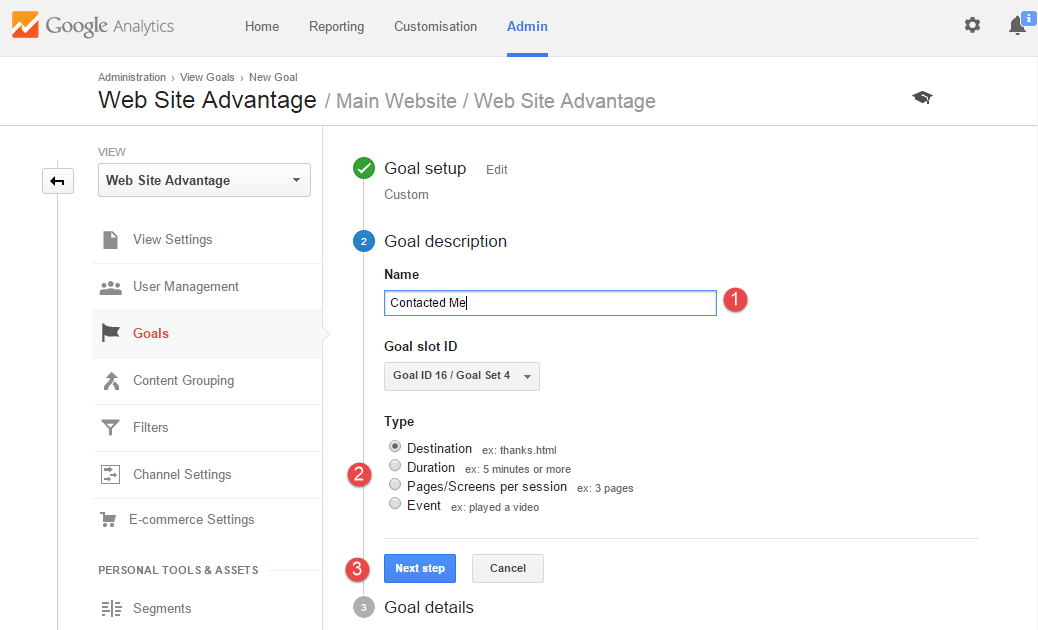Click the back arrow button

pyautogui.click(x=58, y=181)
